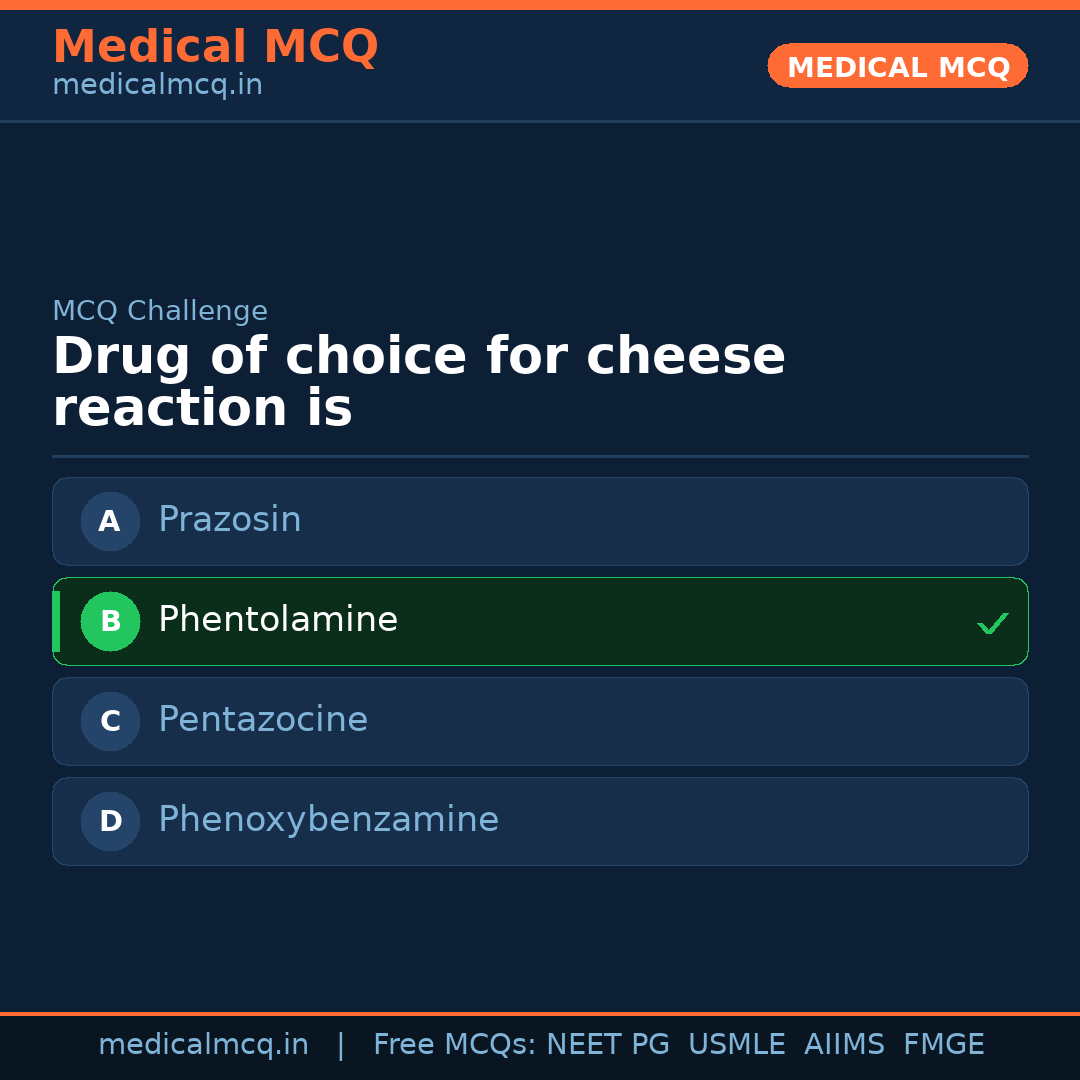
Task: Click the letter A circle icon
Action: 110,521
